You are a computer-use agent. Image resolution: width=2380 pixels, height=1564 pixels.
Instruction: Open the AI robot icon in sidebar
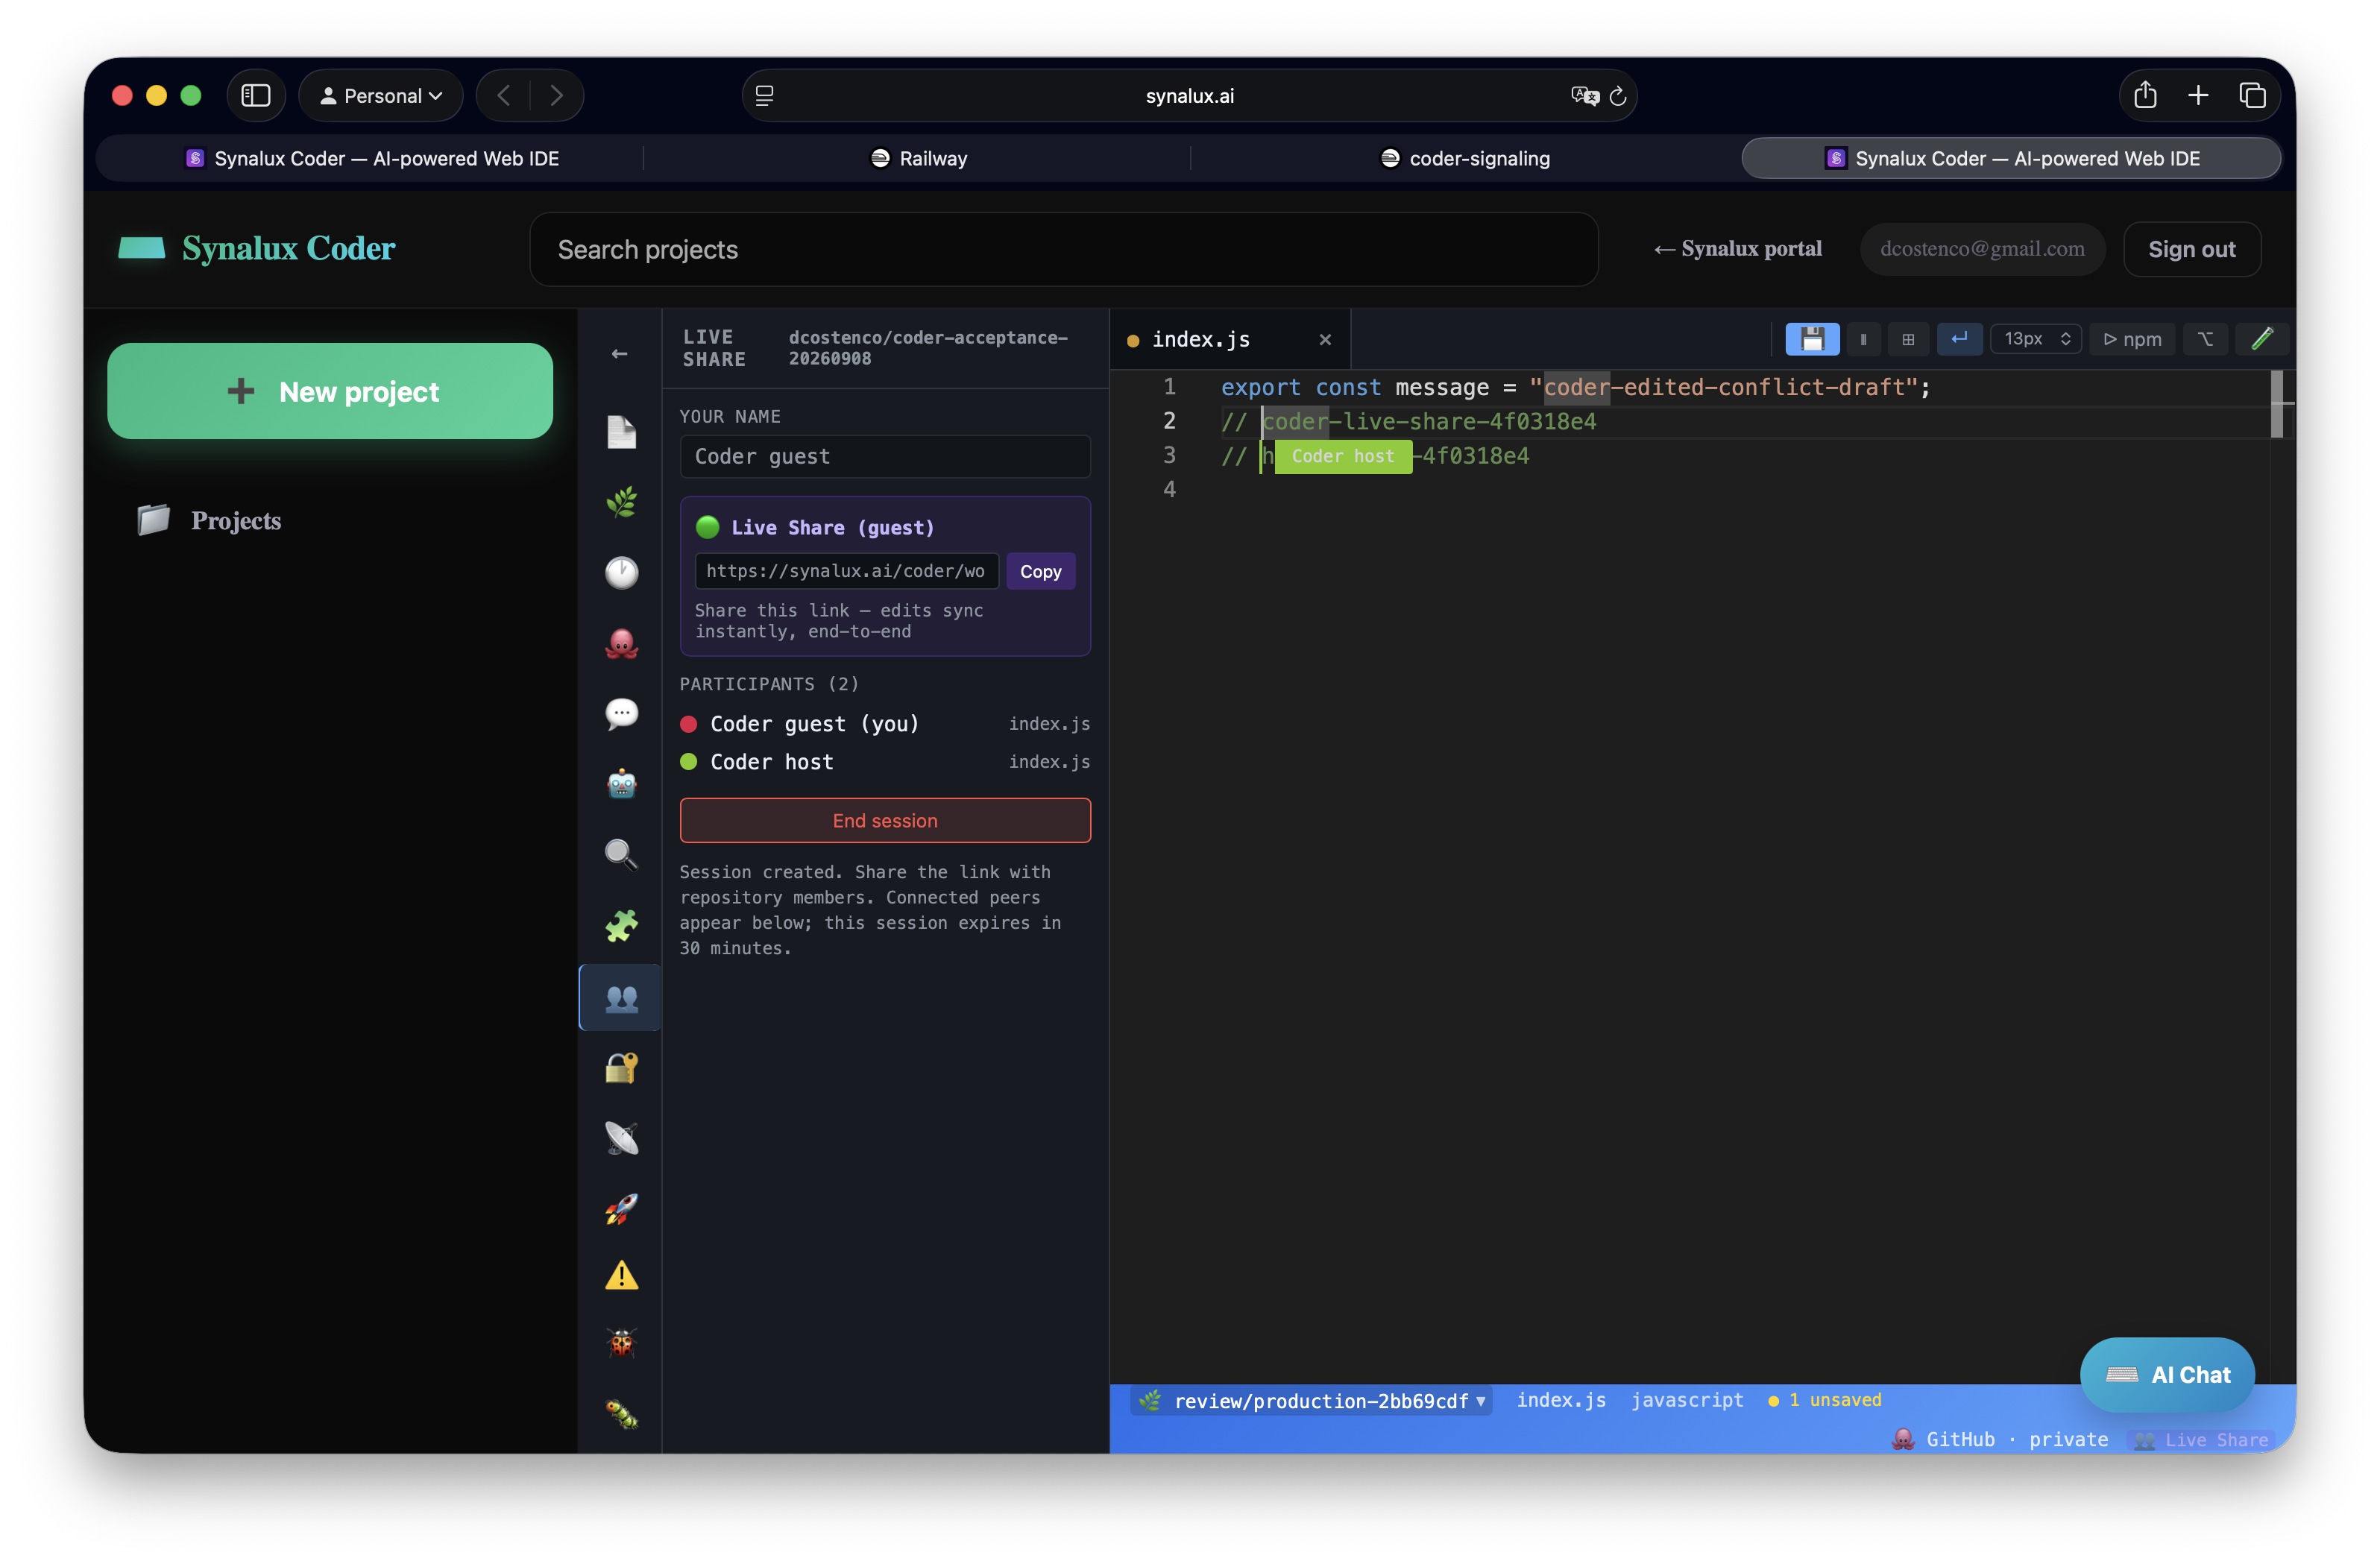pyautogui.click(x=621, y=784)
